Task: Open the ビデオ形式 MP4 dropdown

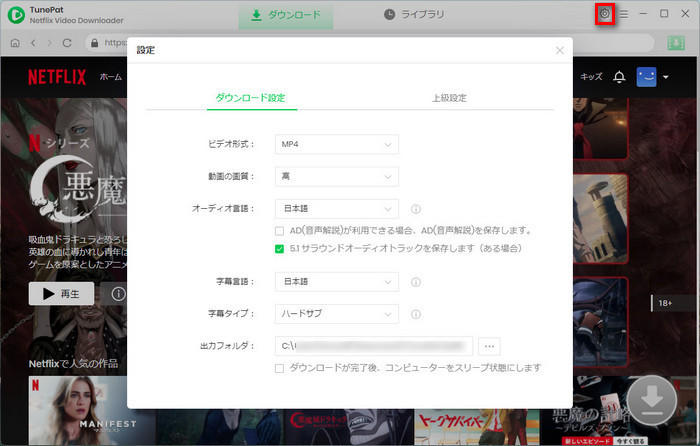Action: (336, 145)
